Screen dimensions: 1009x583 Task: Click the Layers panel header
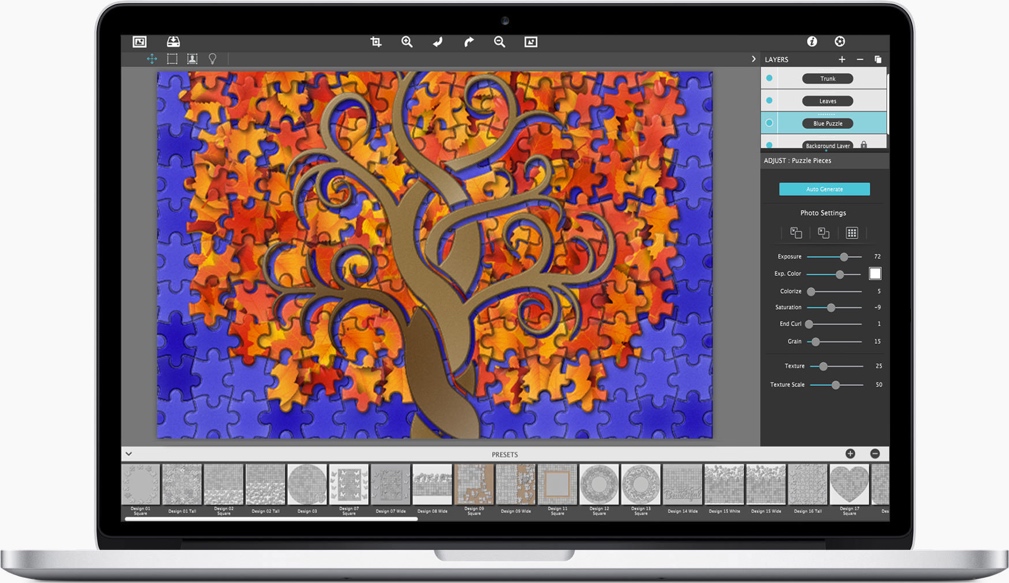(x=778, y=59)
